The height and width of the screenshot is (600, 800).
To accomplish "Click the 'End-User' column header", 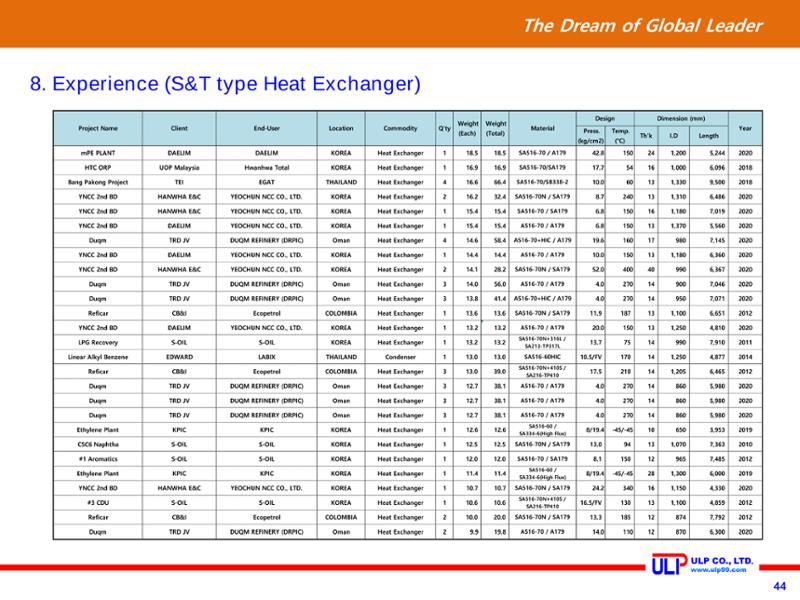I will 266,129.
